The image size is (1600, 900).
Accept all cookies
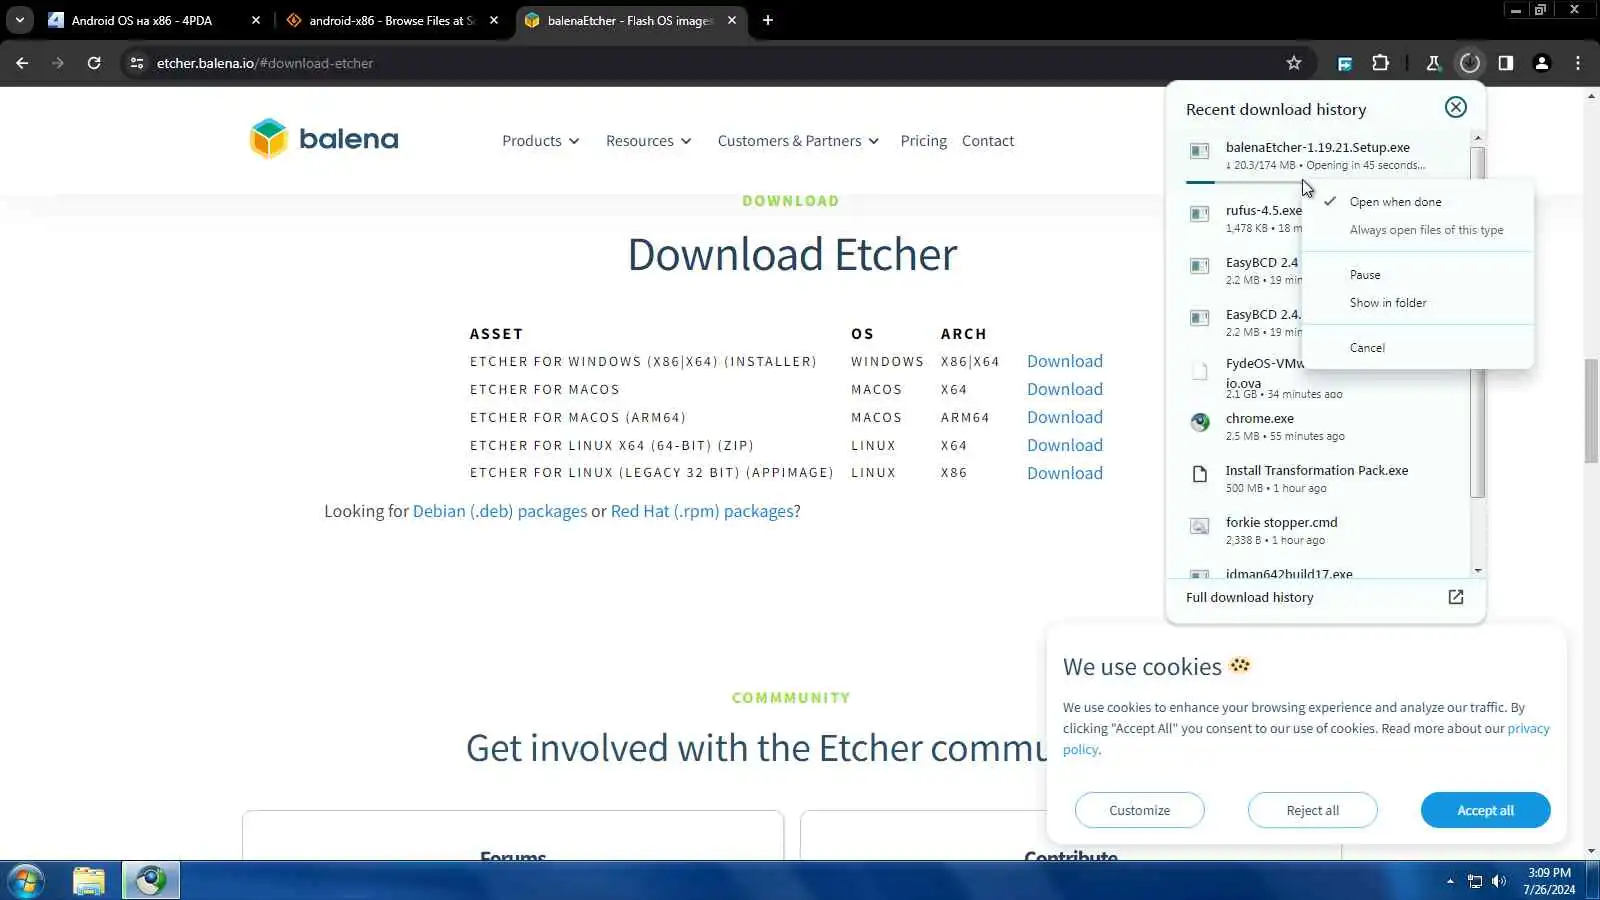coord(1485,810)
